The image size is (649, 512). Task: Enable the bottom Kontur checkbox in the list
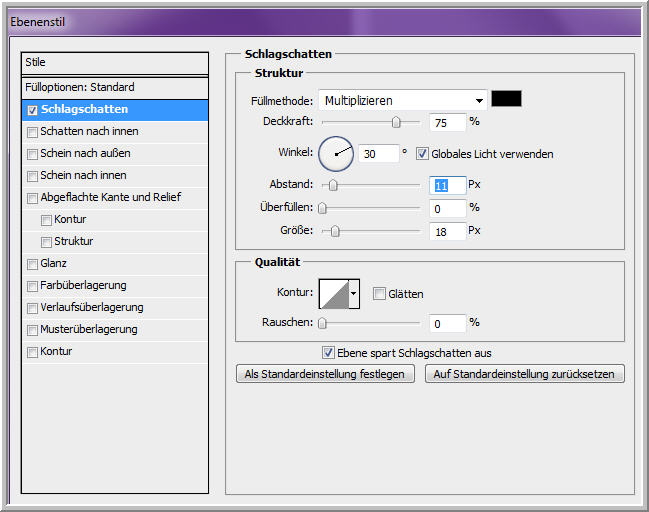click(x=32, y=352)
